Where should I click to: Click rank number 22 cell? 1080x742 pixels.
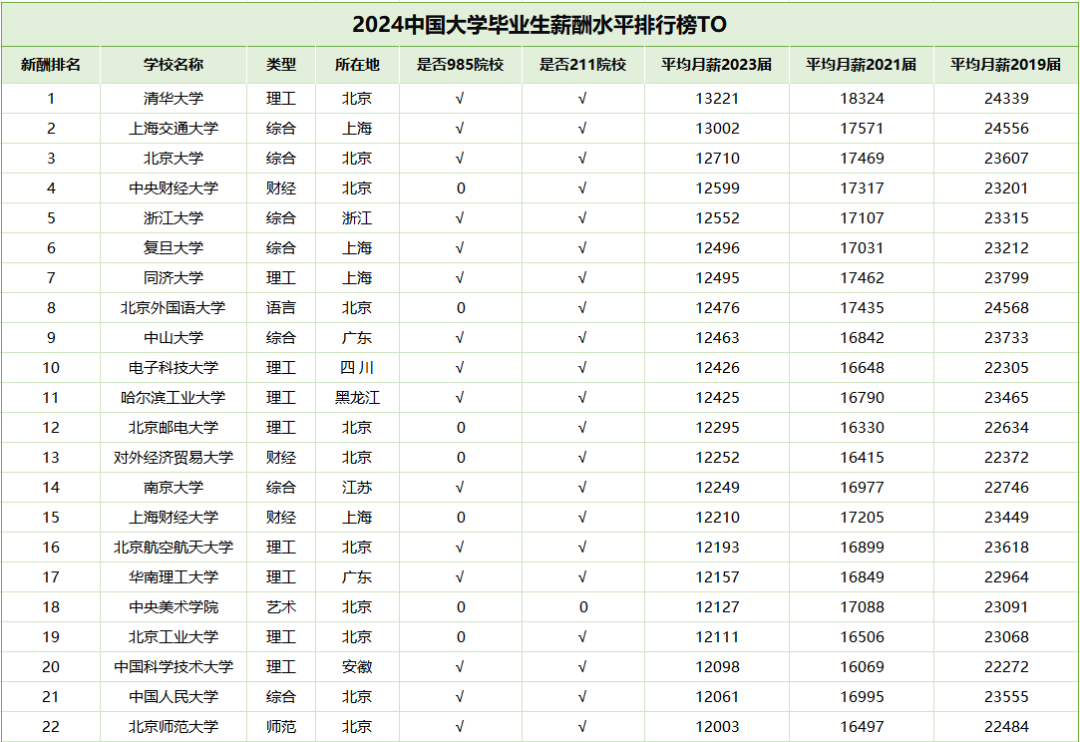click(x=50, y=727)
